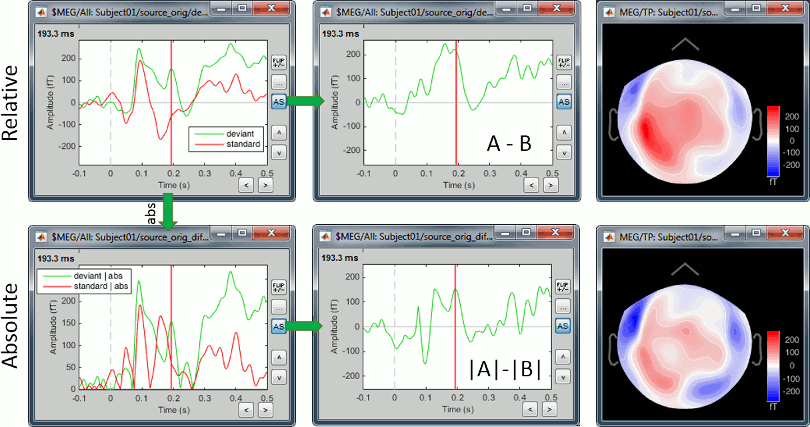Decrease amplitude scale with down arrow in relative plot
Image resolution: width=810 pixels, height=427 pixels.
pos(280,152)
